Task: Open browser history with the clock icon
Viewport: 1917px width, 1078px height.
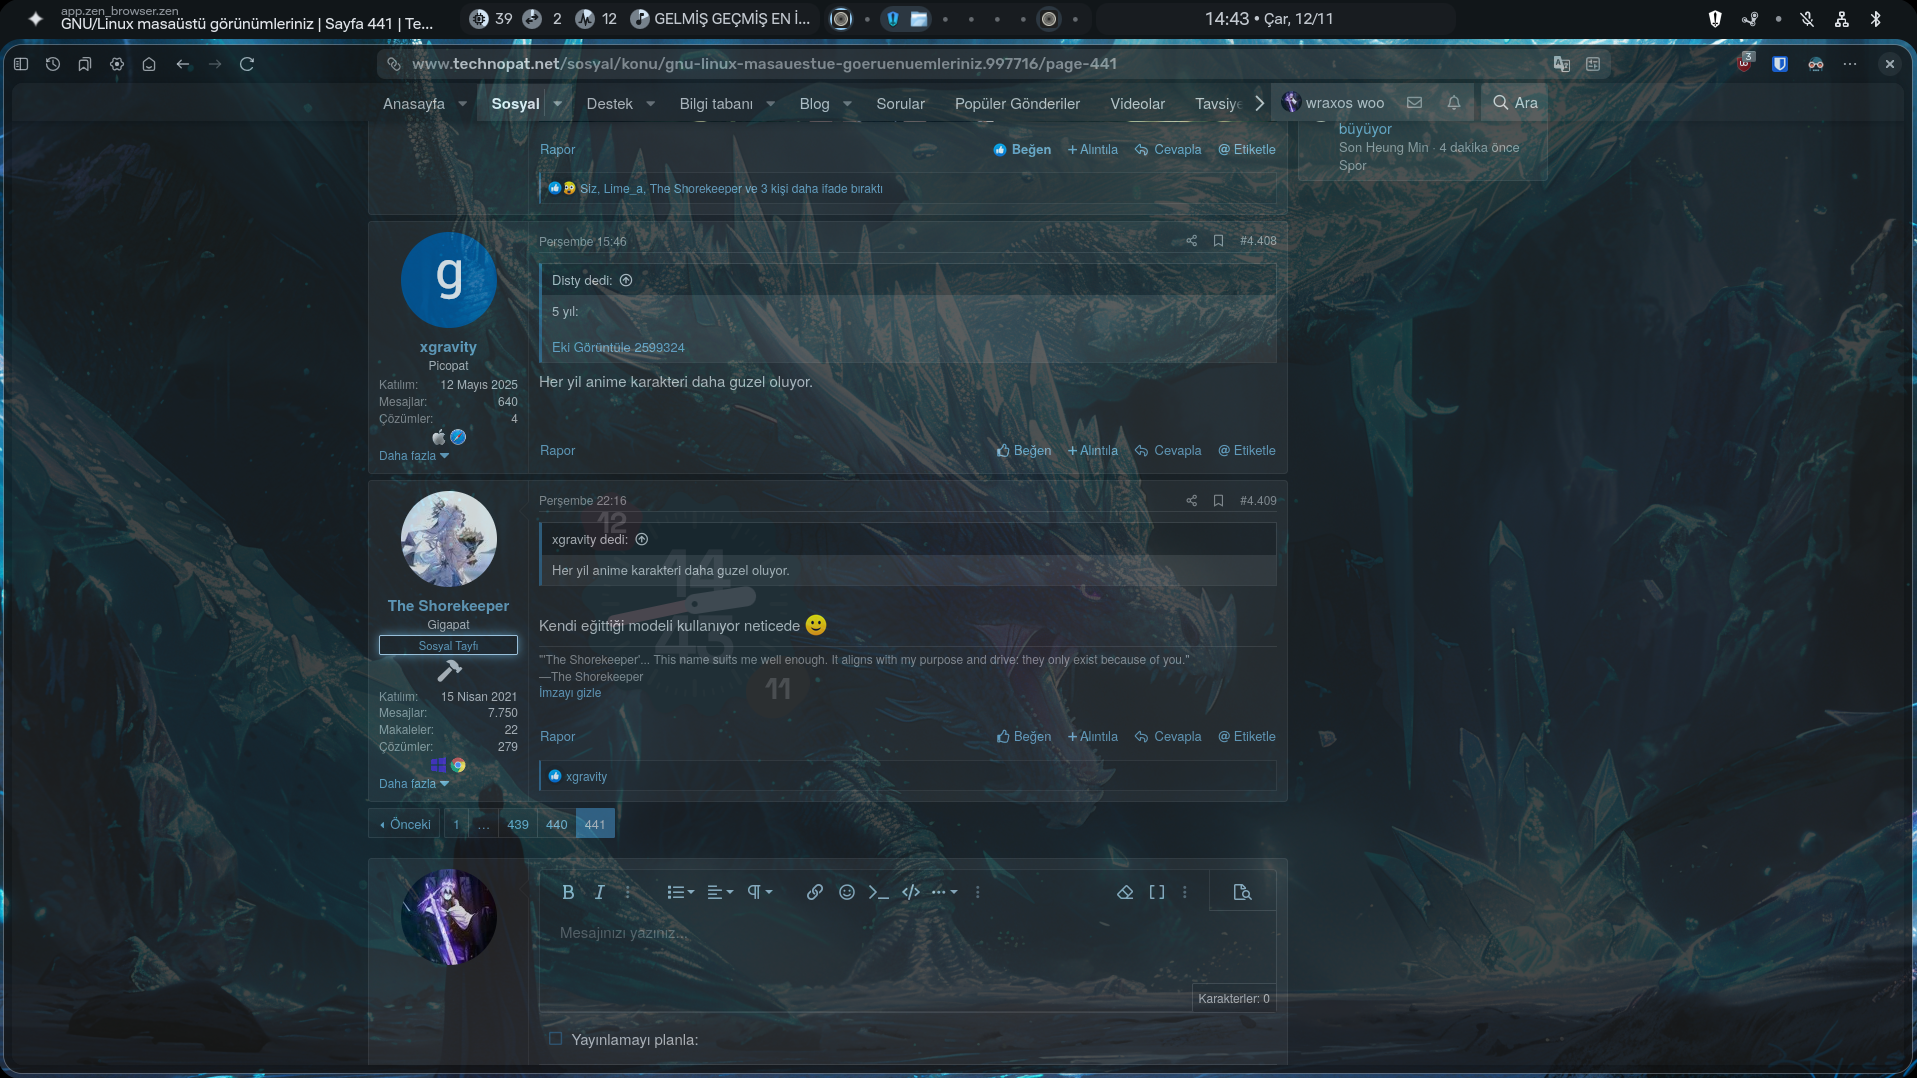Action: 53,64
